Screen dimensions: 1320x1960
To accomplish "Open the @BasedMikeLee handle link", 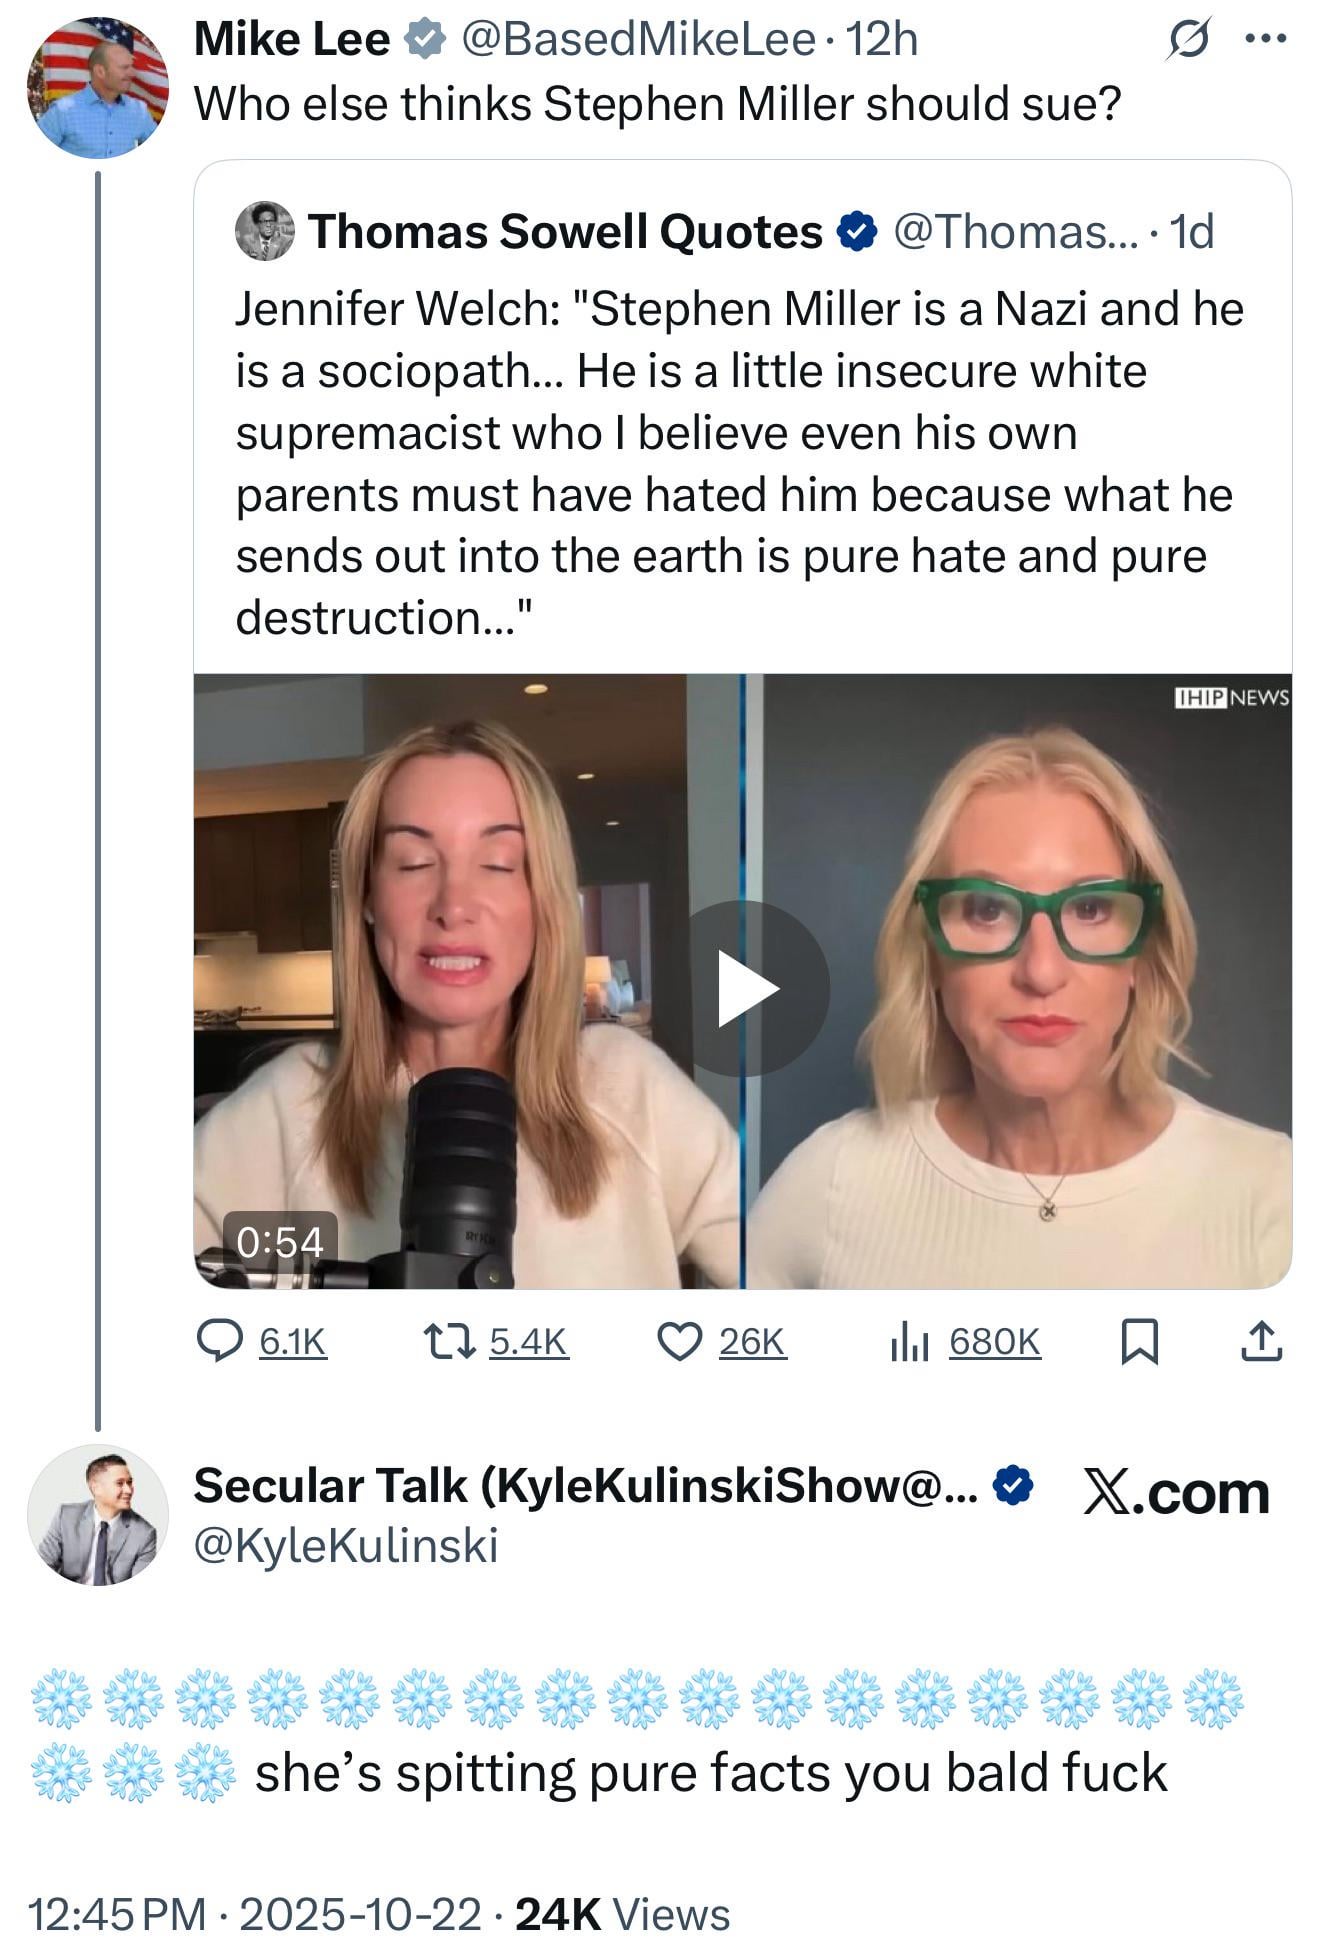I will pyautogui.click(x=637, y=39).
